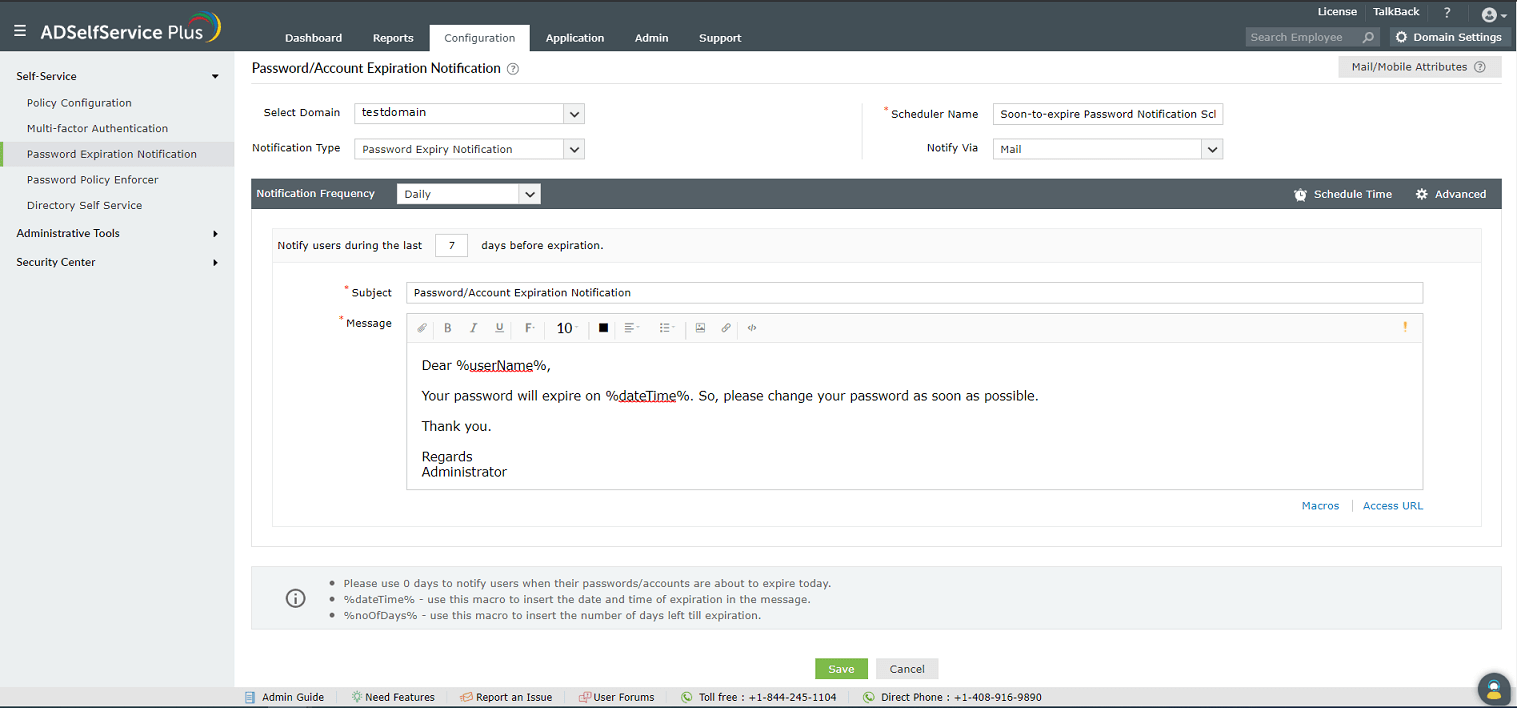1517x708 pixels.
Task: Toggle the HTML source code view icon
Action: [752, 328]
